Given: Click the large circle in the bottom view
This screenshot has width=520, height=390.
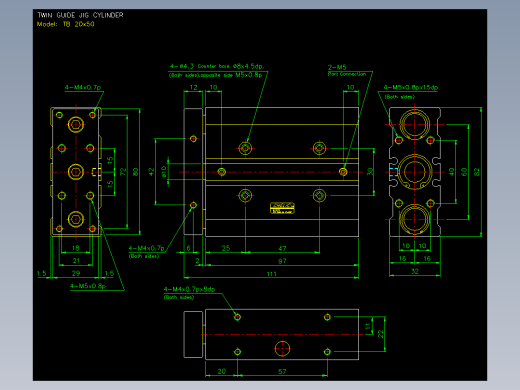Looking at the screenshot, I should pyautogui.click(x=282, y=349).
